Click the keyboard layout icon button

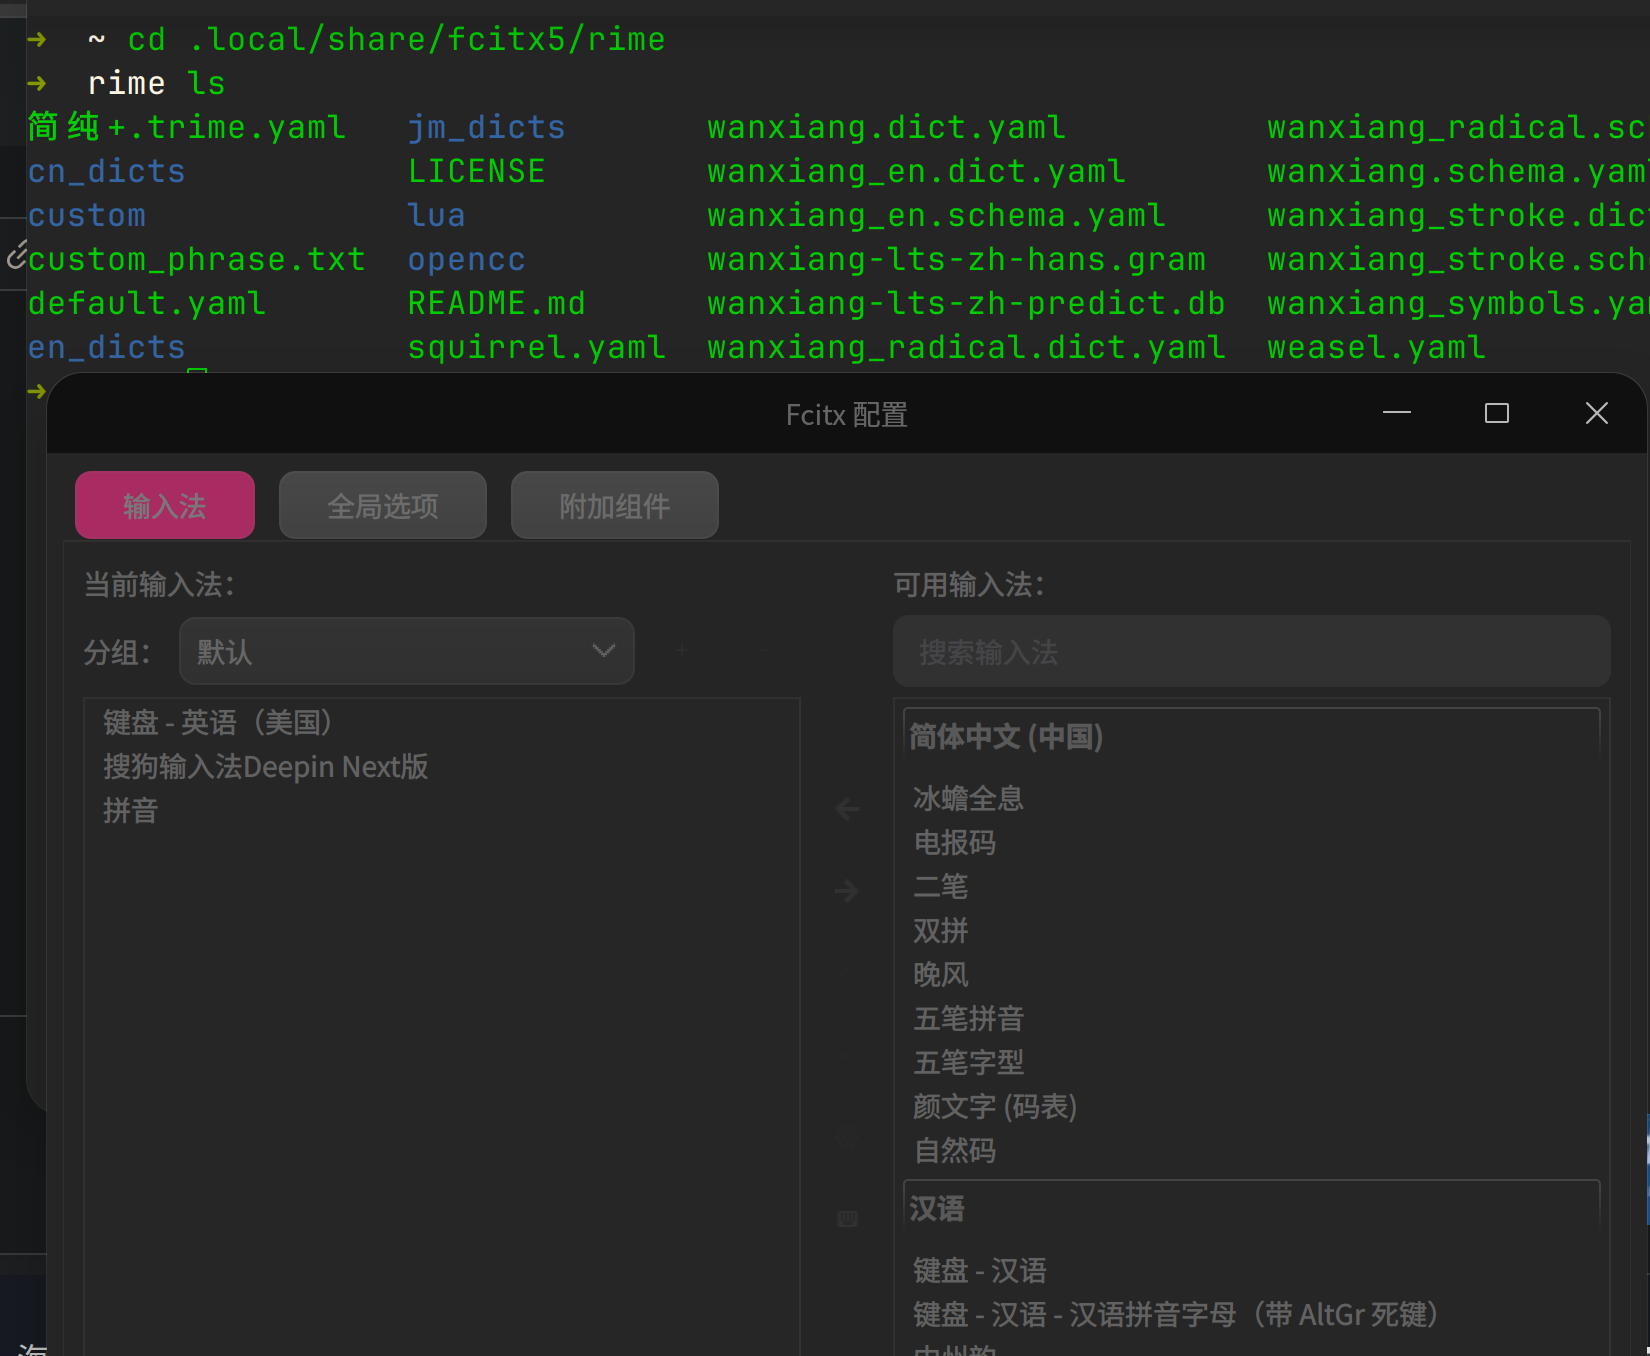pyautogui.click(x=847, y=1218)
